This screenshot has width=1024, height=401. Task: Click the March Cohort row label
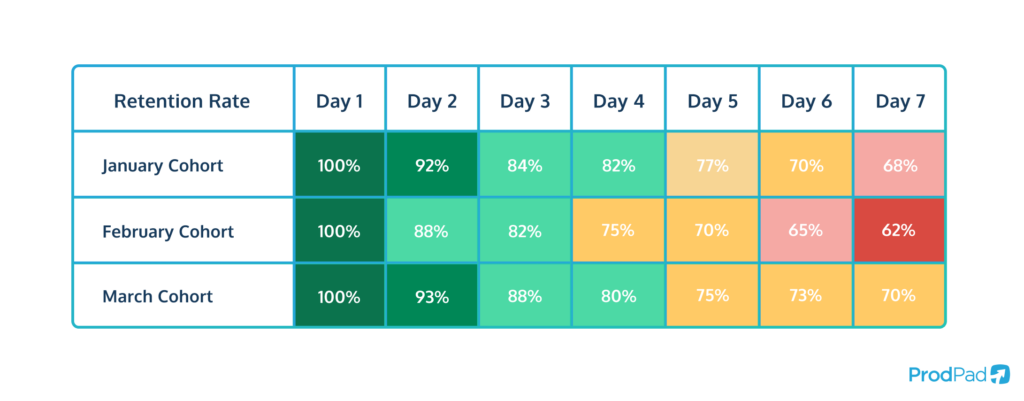tap(157, 296)
